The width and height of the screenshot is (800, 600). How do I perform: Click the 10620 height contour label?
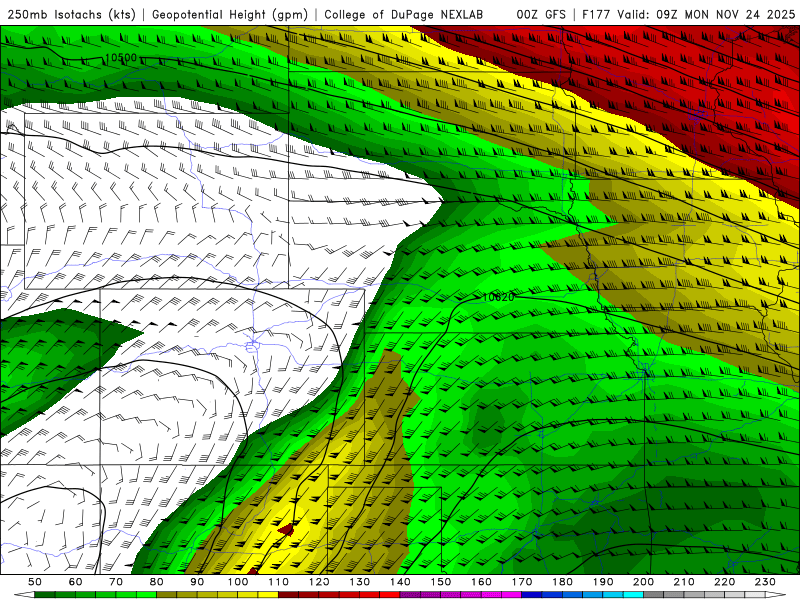pos(498,297)
